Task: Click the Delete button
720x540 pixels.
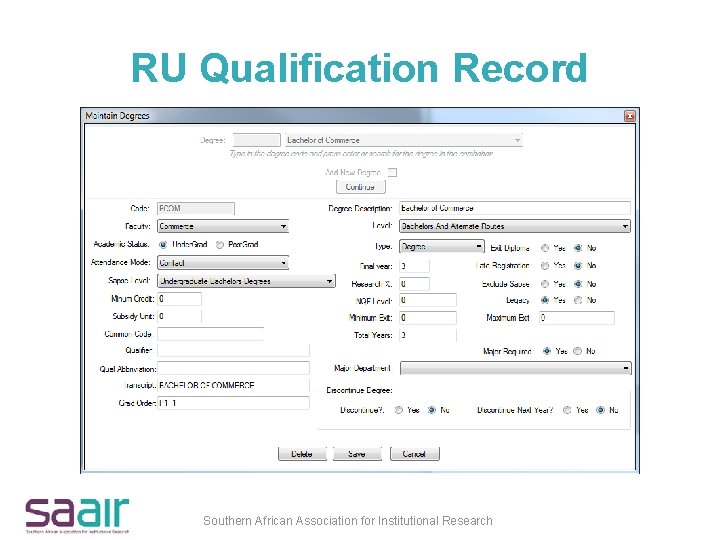Action: pos(302,454)
